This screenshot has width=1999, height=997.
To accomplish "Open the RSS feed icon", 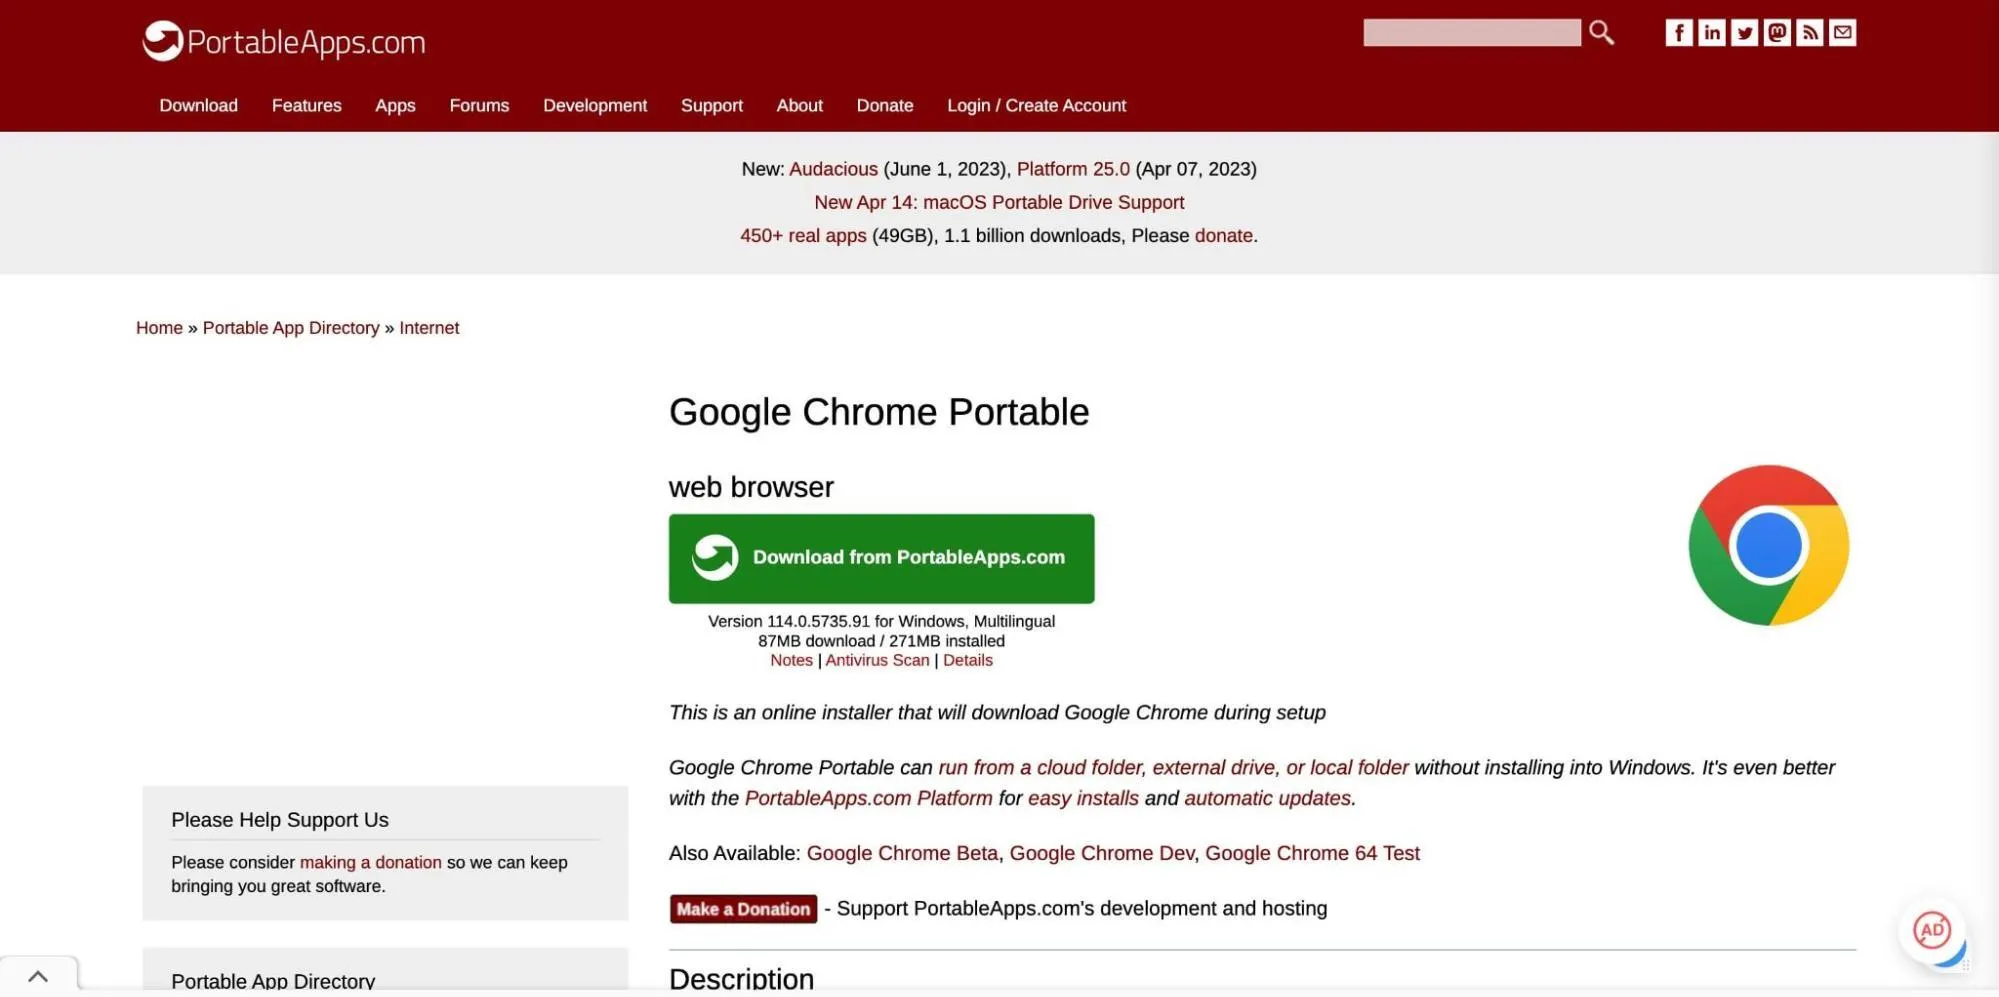I will (1810, 32).
